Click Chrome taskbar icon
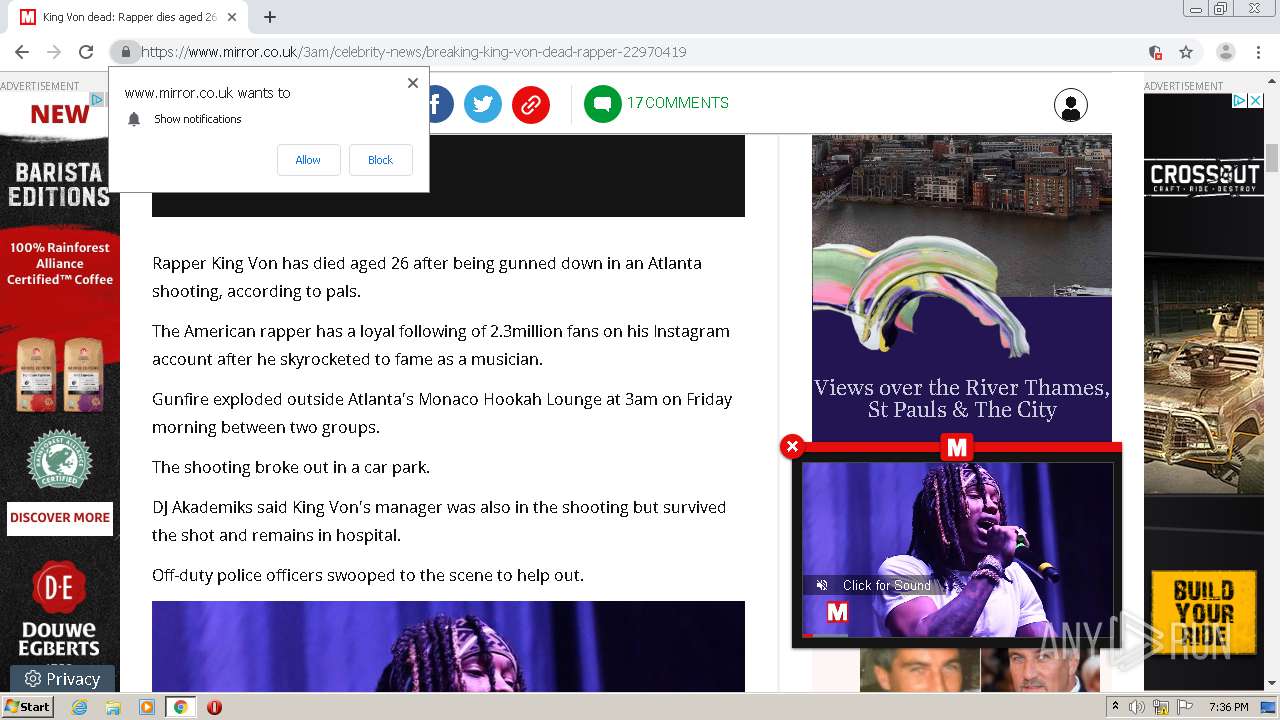1280x720 pixels. click(x=180, y=707)
